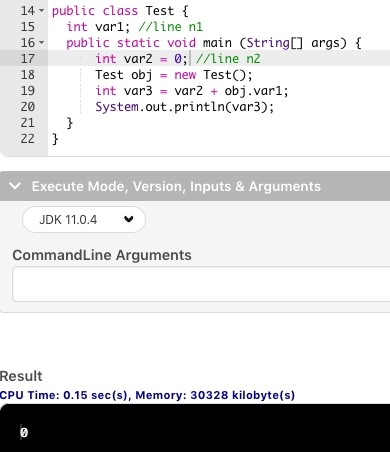Click the '//line n1' comment
This screenshot has height=452, width=390.
(170, 27)
